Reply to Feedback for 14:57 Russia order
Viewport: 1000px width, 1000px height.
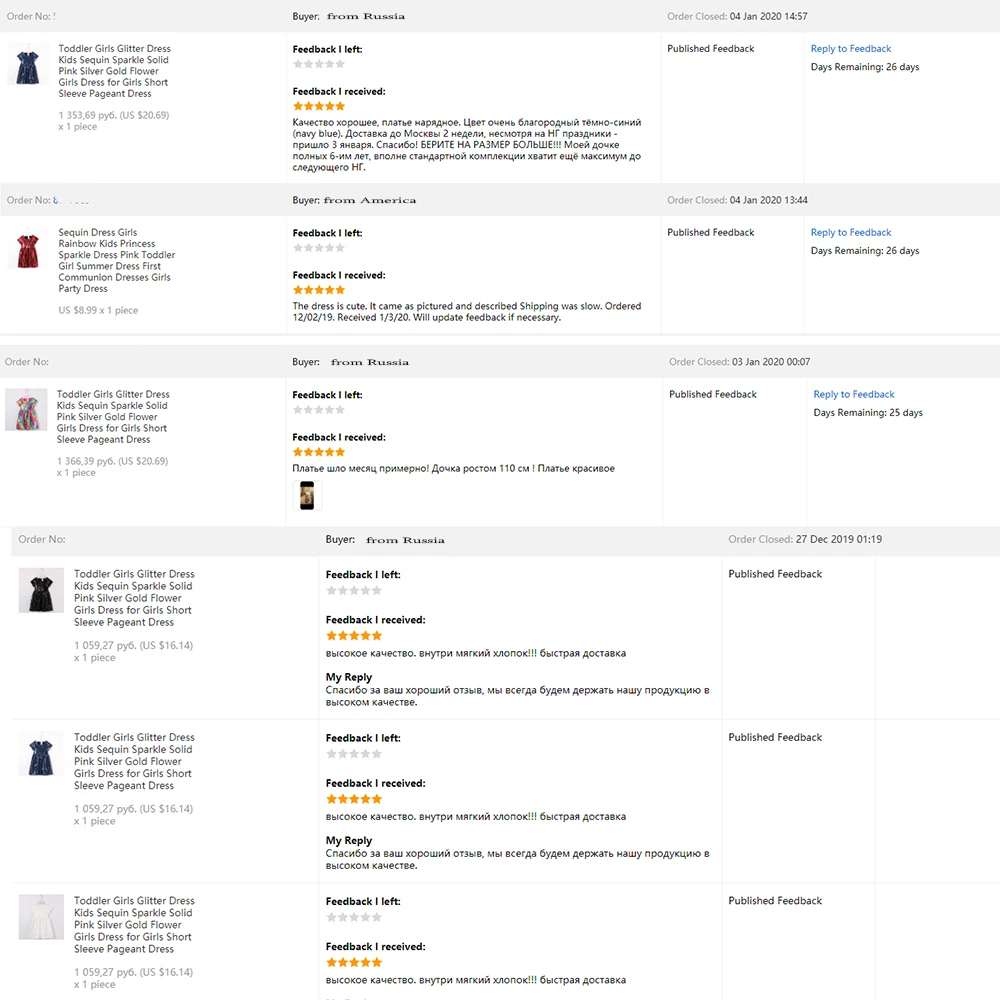tap(850, 48)
